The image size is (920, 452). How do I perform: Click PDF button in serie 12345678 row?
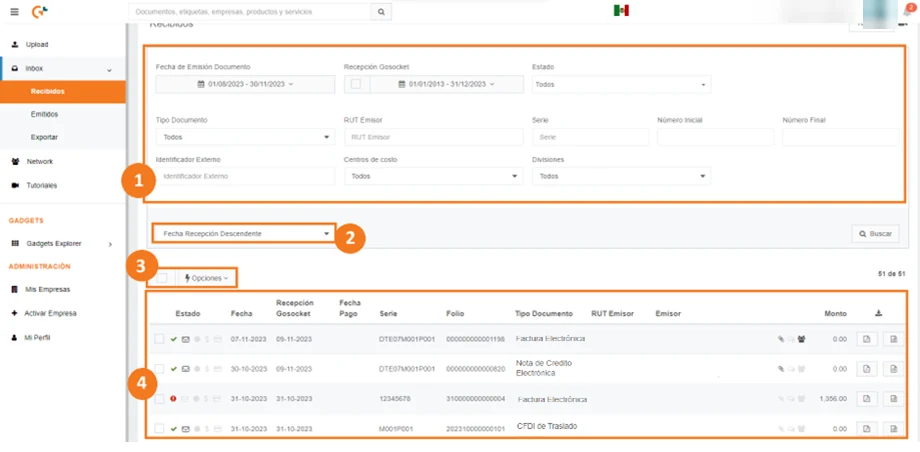click(867, 399)
